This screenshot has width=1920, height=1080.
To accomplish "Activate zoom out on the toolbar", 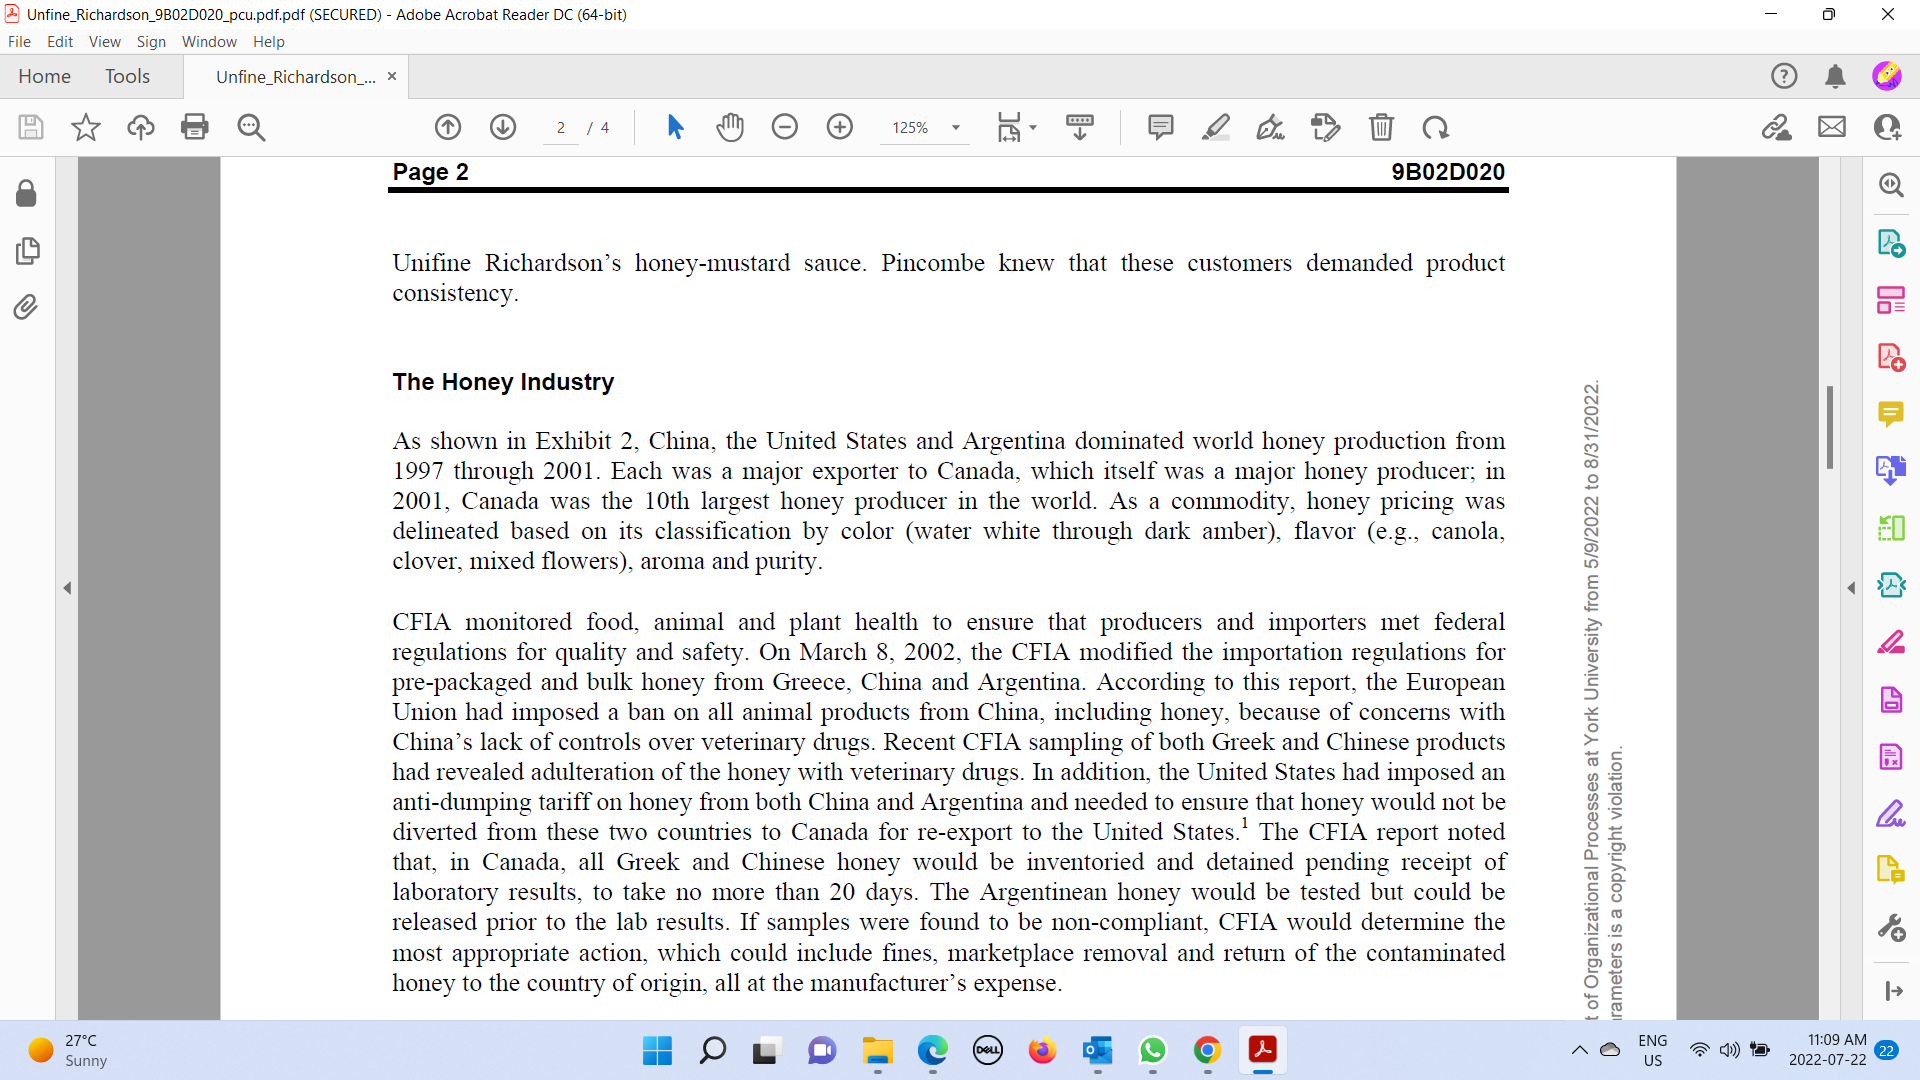I will [x=785, y=127].
